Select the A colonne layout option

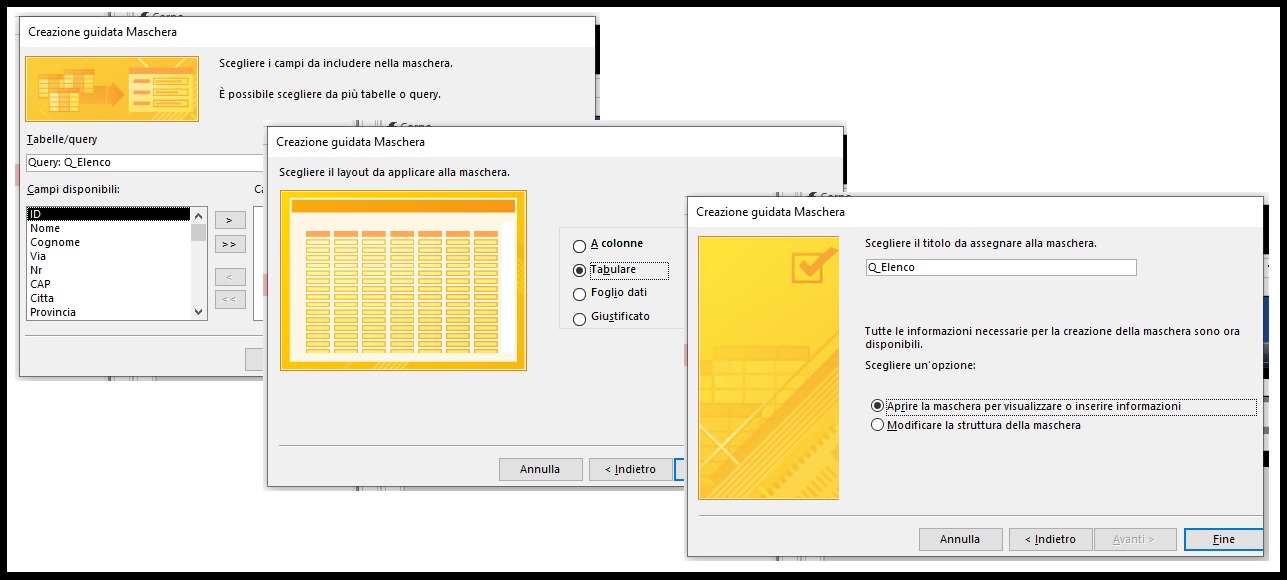coord(608,244)
